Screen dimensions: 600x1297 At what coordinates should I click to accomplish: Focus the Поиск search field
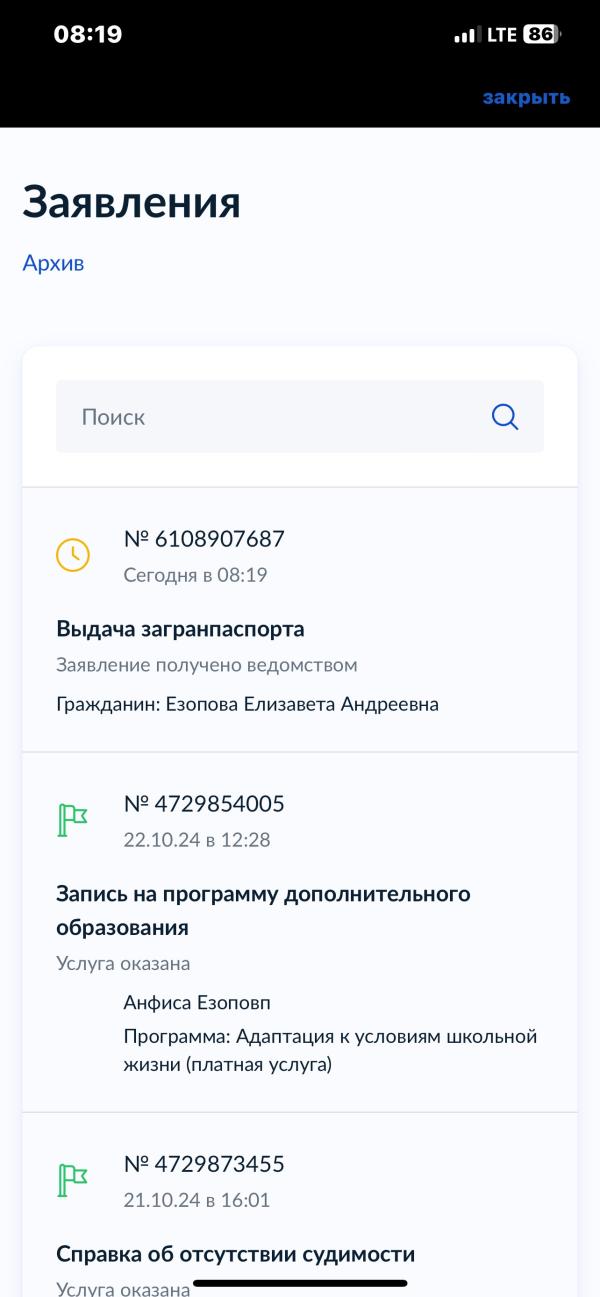coord(270,417)
